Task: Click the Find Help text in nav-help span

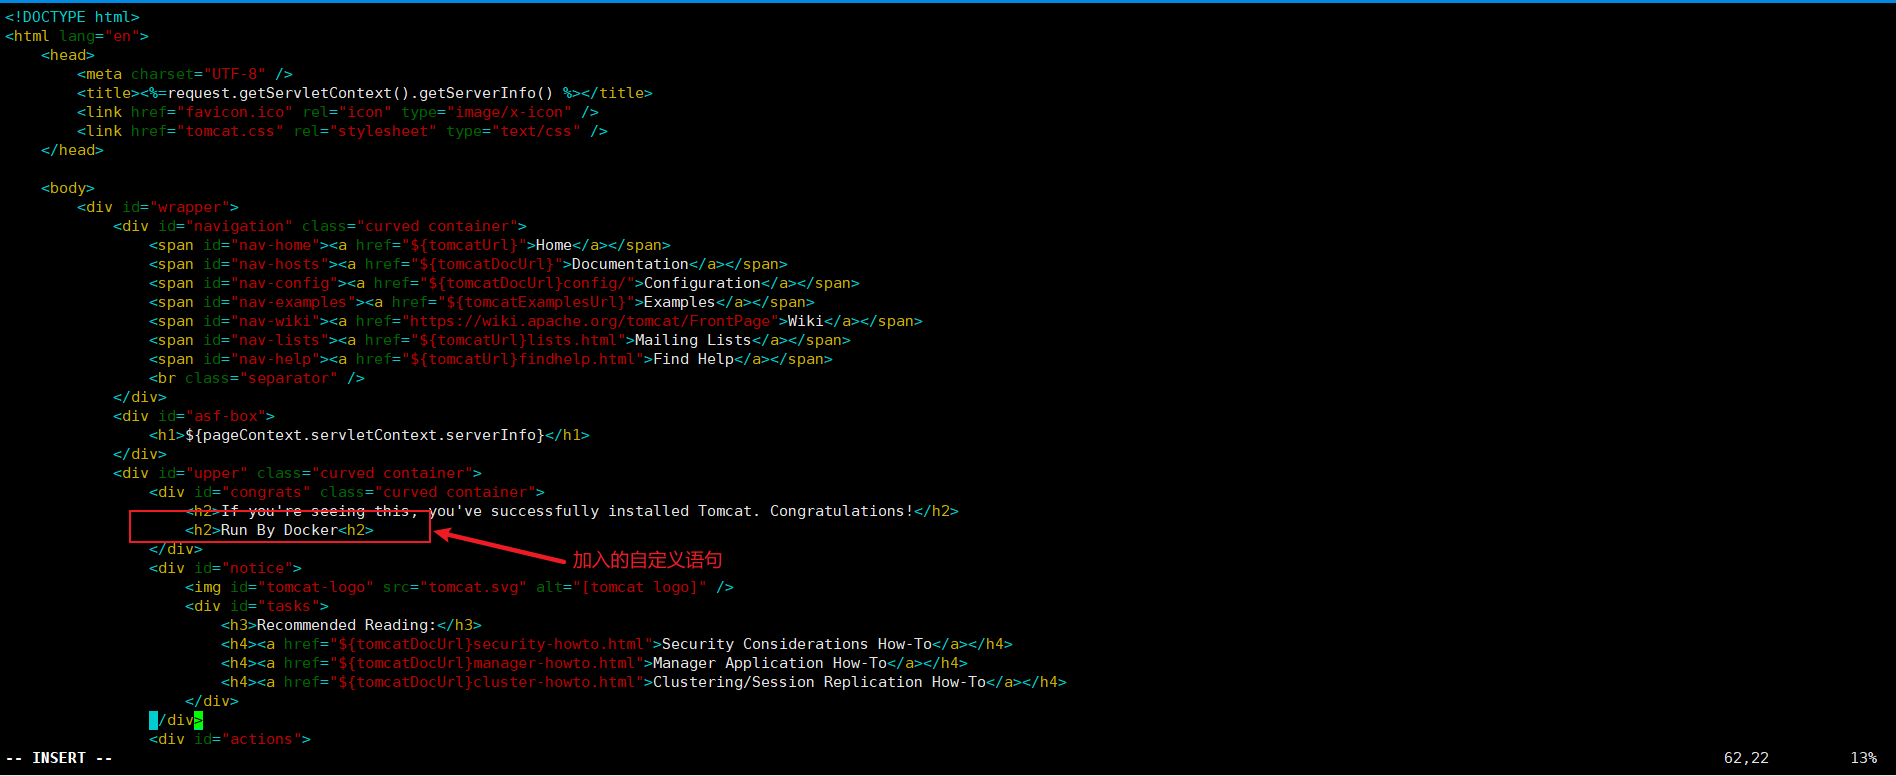Action: click(693, 359)
